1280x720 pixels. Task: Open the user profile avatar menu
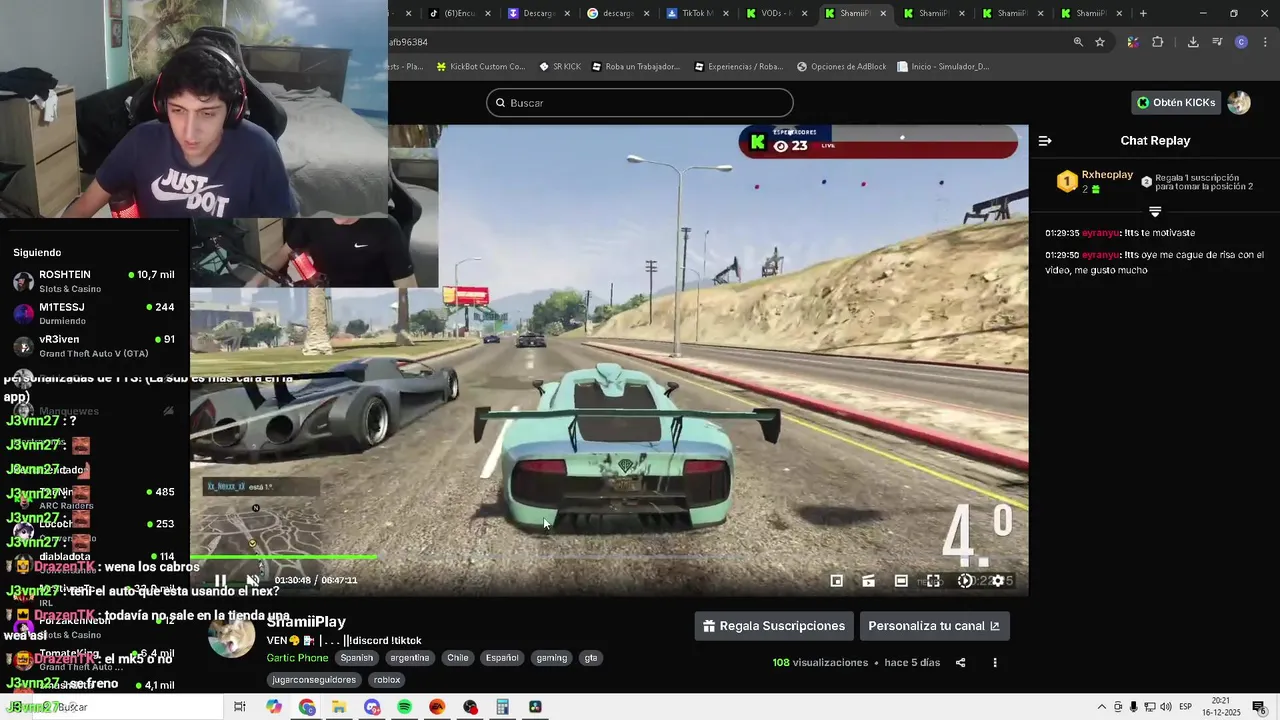(x=1239, y=102)
